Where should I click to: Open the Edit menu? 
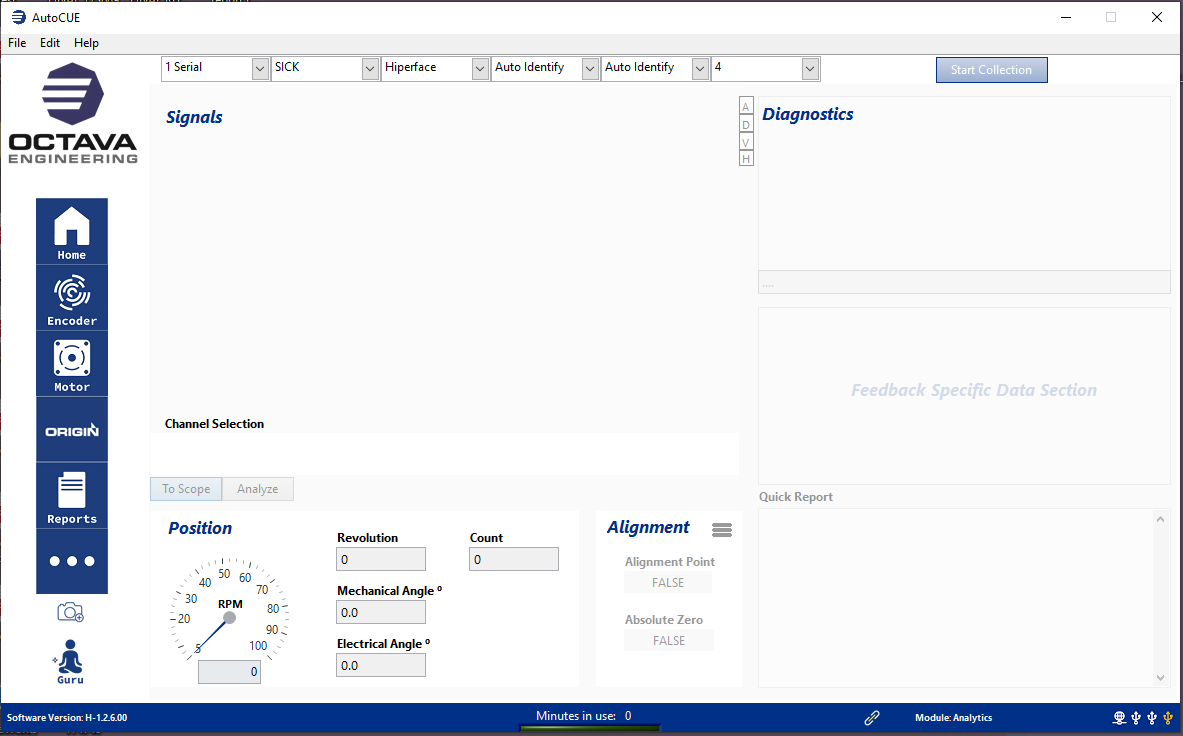pyautogui.click(x=50, y=43)
